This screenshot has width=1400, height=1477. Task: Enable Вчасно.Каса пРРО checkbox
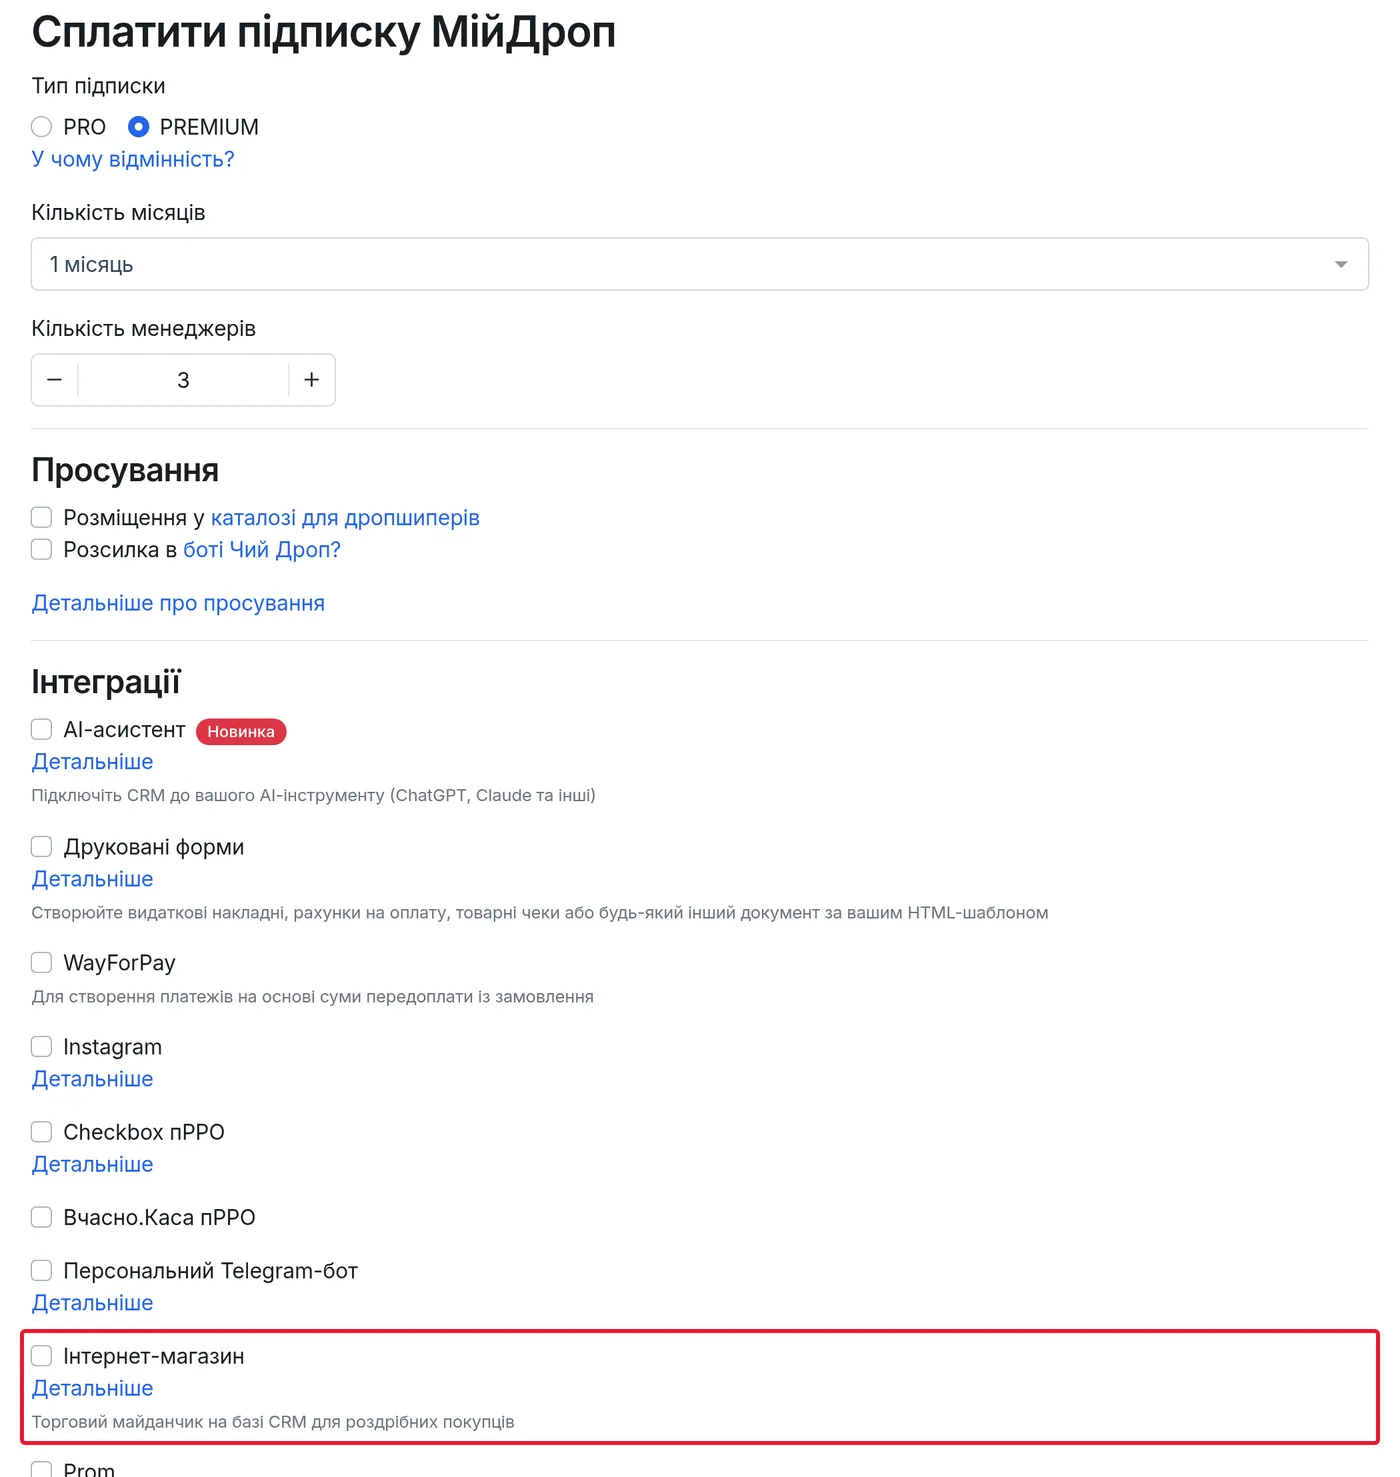pyautogui.click(x=41, y=1217)
